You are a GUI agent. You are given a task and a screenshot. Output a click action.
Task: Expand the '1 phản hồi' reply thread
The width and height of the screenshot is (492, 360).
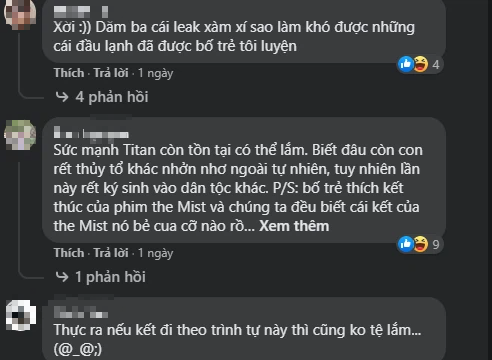point(110,277)
